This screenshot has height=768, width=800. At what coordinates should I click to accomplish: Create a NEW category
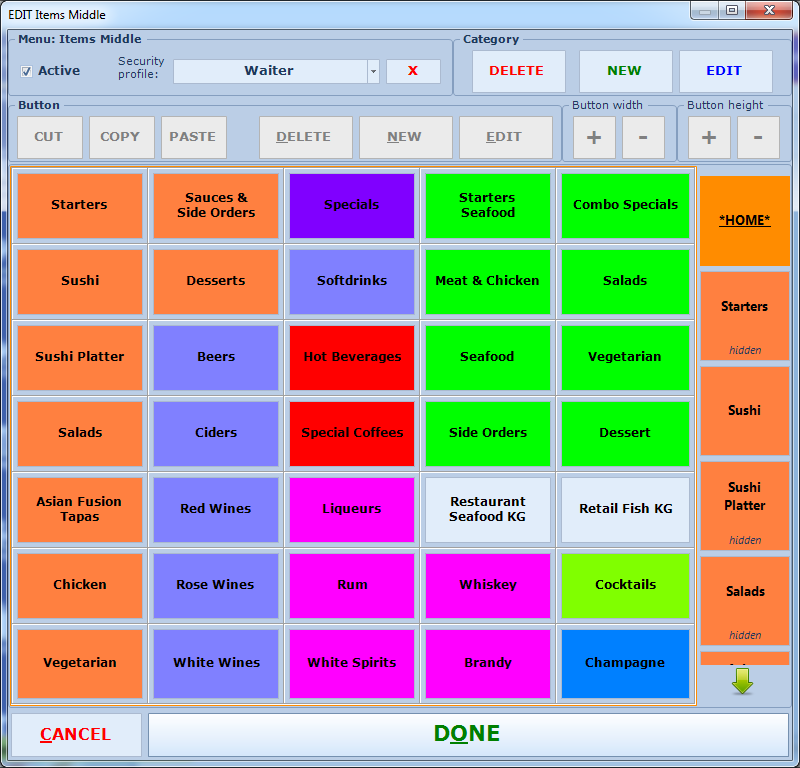click(625, 71)
